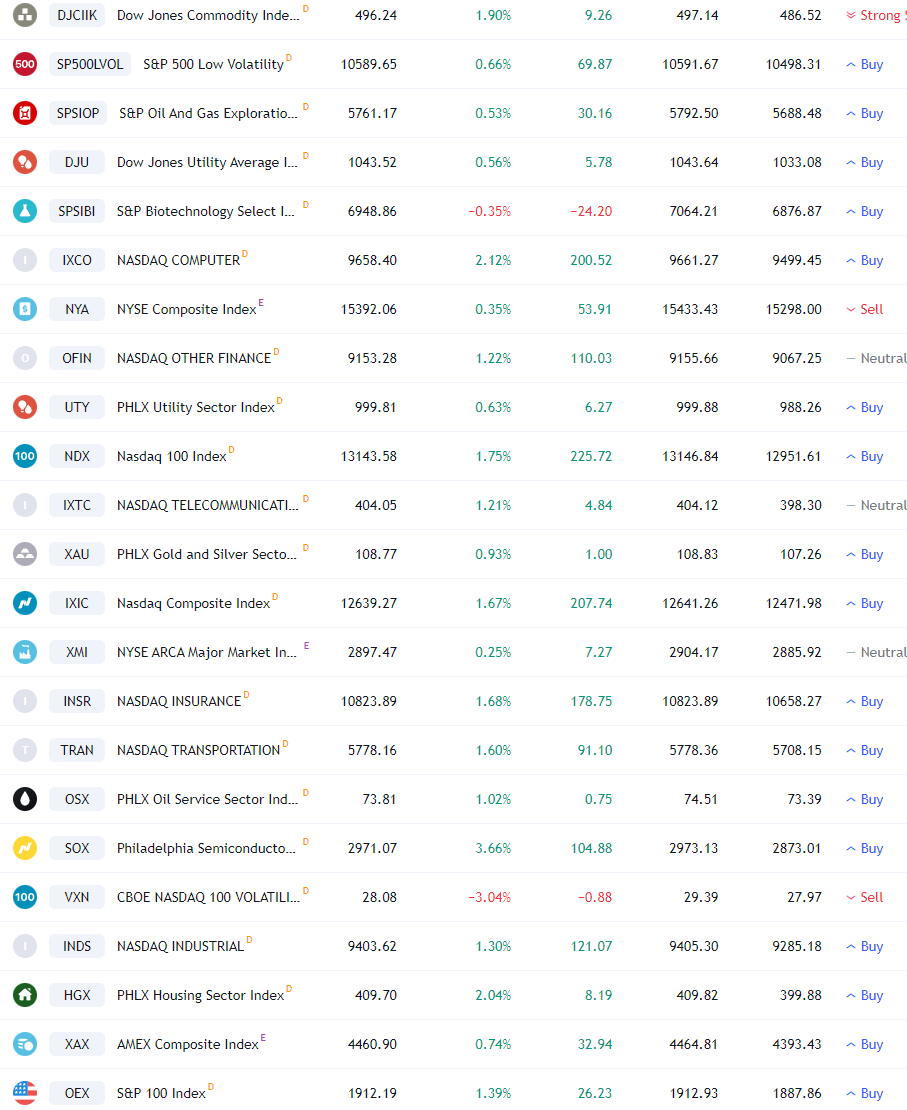Click the Neutral rating for XMI
907x1110 pixels.
[x=877, y=652]
